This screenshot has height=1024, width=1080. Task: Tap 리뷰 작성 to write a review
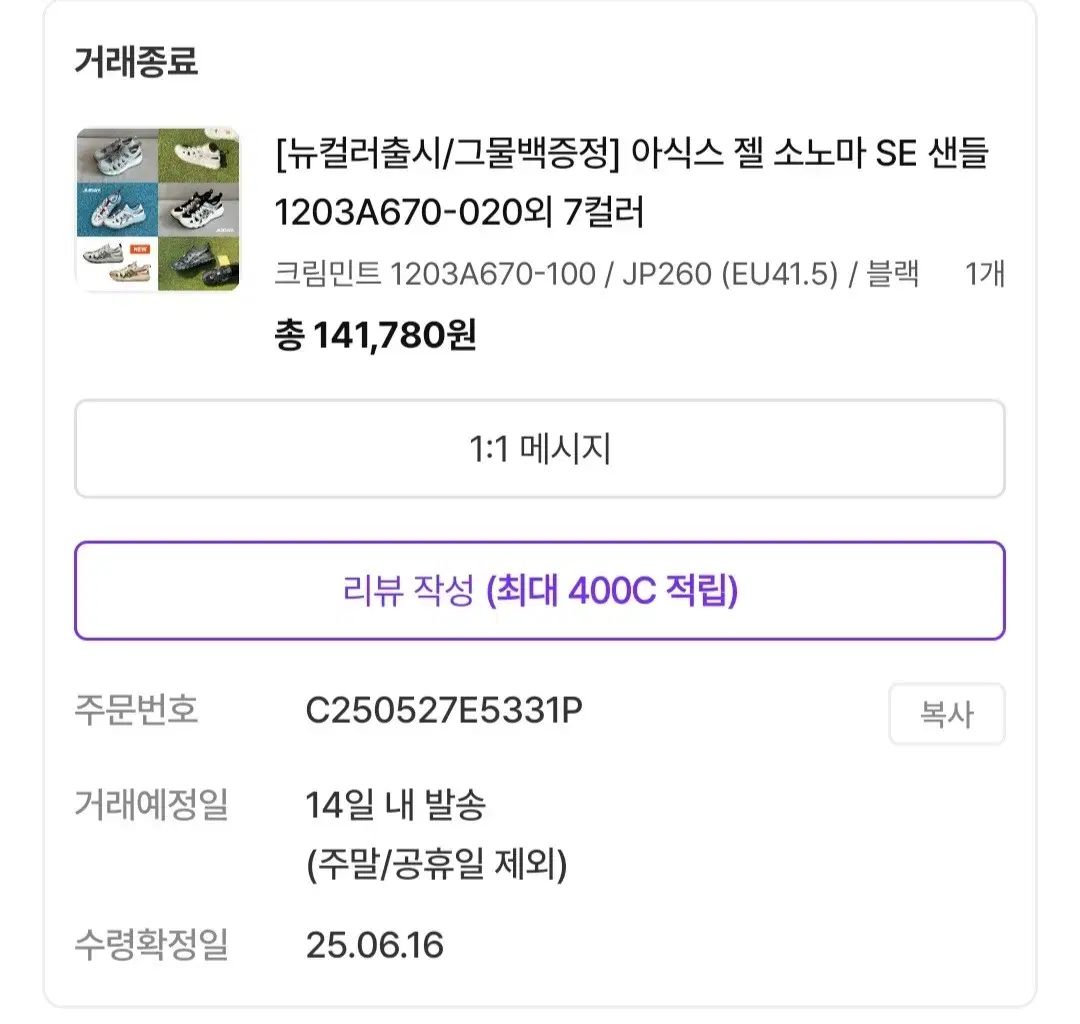tap(539, 591)
